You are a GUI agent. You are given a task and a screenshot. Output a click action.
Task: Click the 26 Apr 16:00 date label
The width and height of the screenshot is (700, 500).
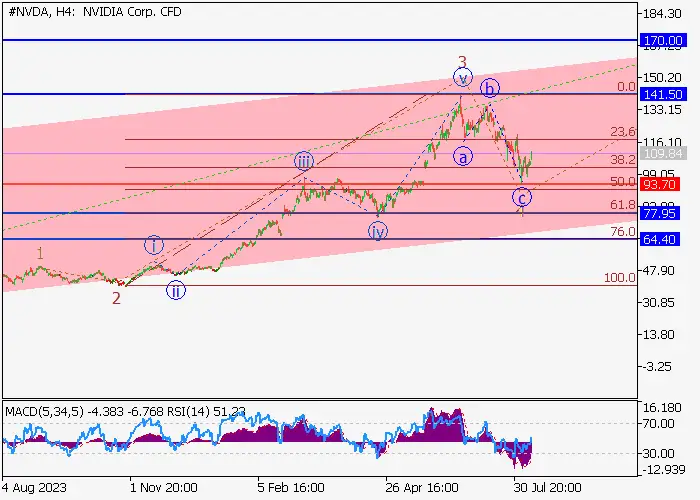[x=422, y=487]
